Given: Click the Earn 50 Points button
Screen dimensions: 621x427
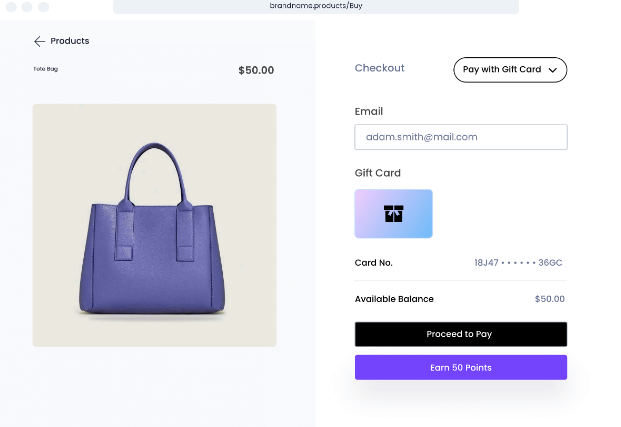Looking at the screenshot, I should (460, 368).
